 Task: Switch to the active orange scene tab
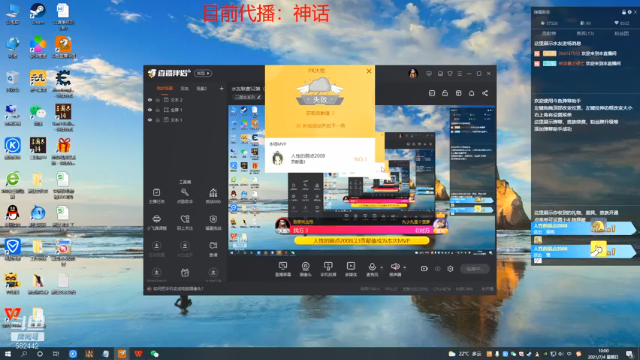point(165,89)
